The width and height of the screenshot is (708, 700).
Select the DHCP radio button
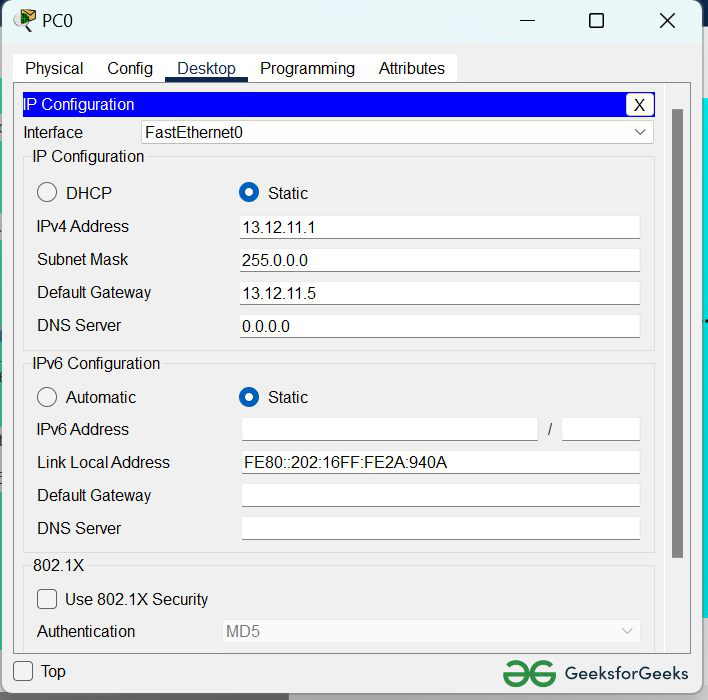(47, 193)
